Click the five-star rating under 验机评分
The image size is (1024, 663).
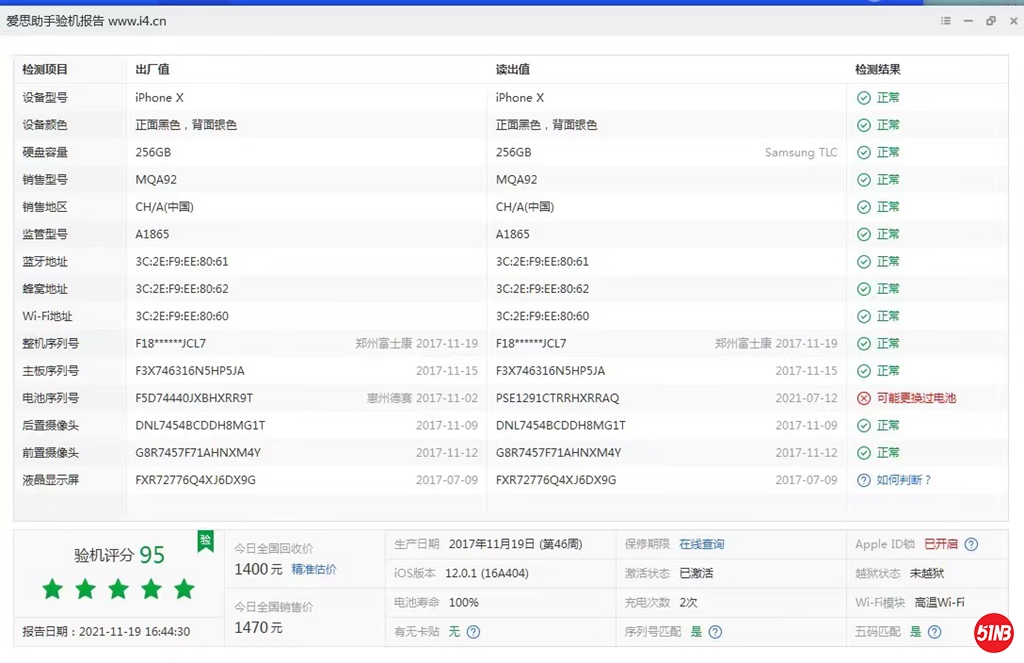(x=118, y=589)
